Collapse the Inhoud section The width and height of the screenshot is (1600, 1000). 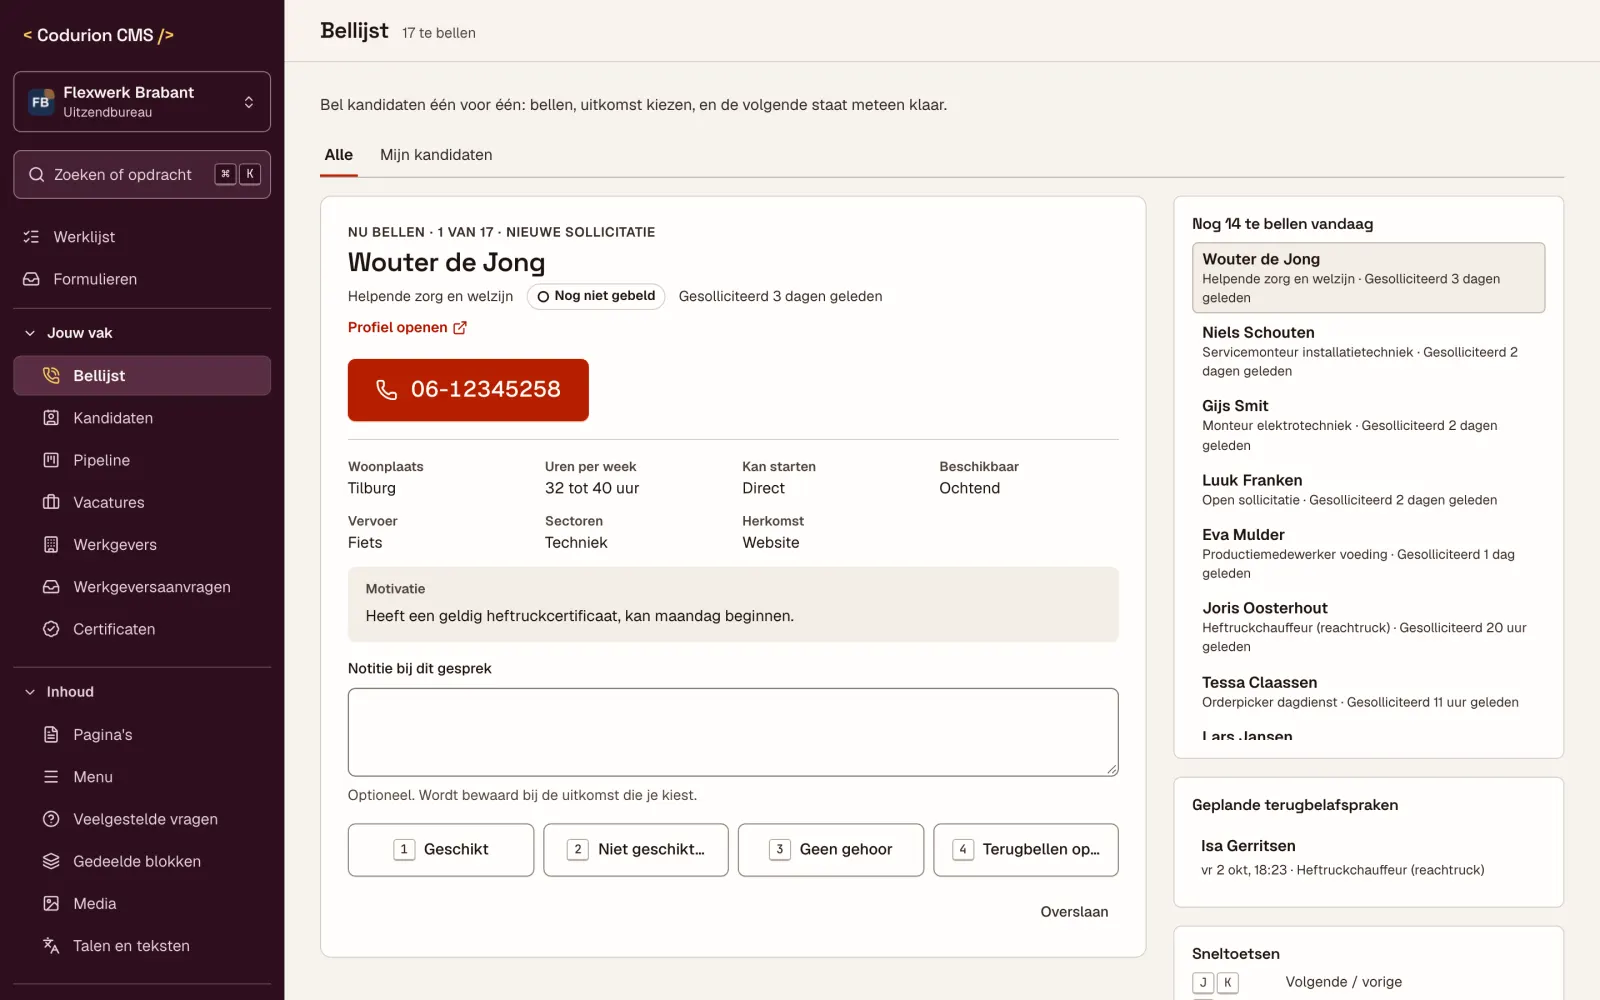pyautogui.click(x=142, y=692)
